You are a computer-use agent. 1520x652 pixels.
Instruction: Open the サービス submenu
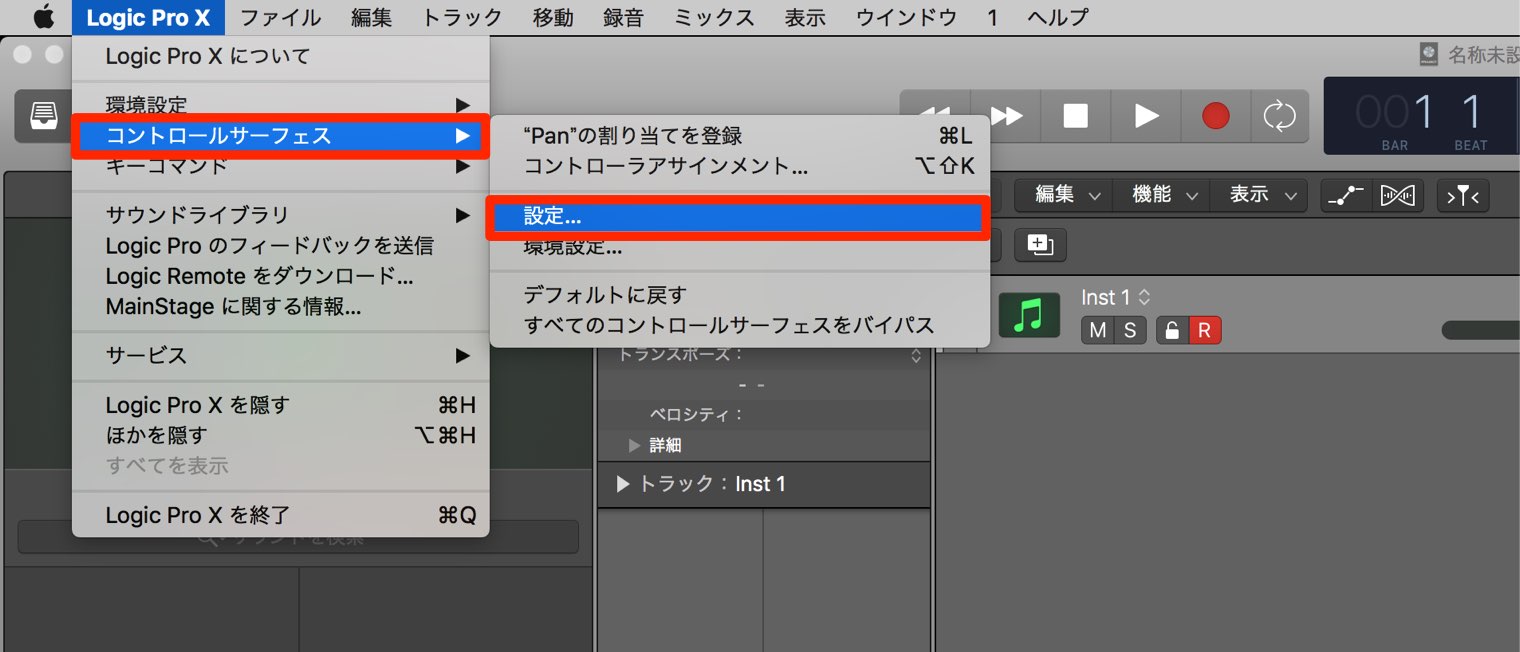pyautogui.click(x=281, y=355)
